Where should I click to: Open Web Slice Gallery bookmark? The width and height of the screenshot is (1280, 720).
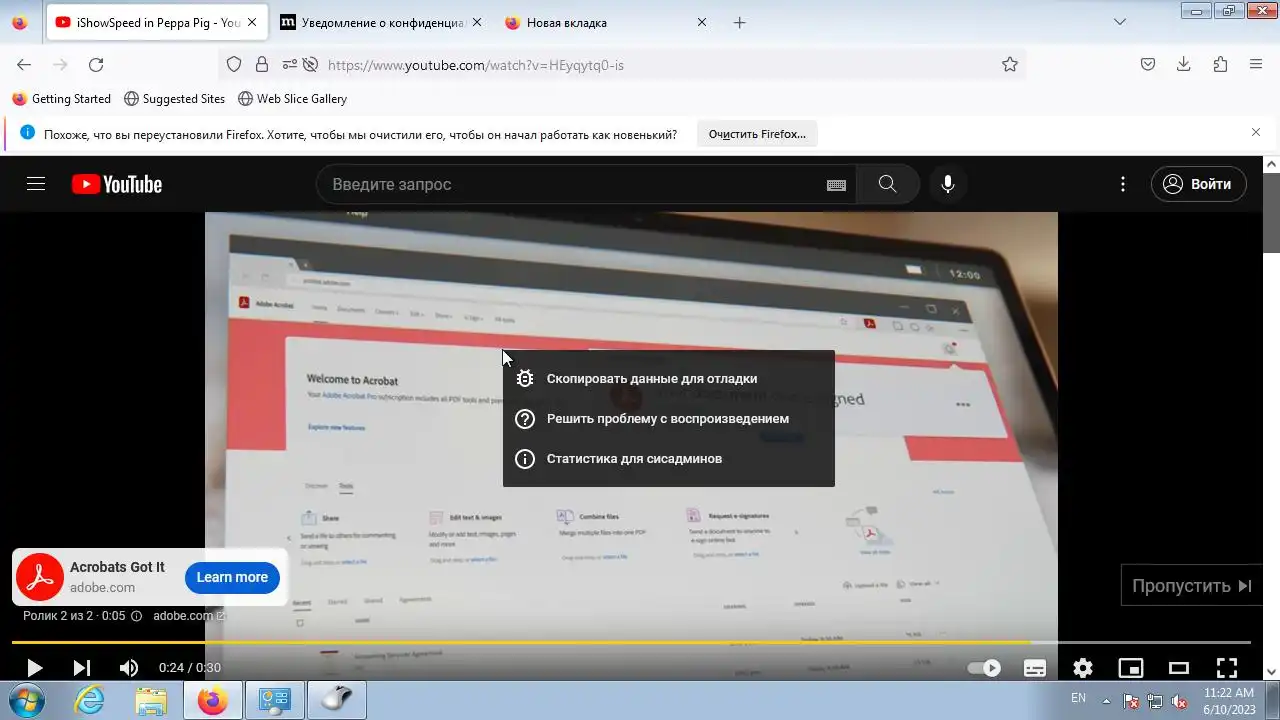pyautogui.click(x=292, y=99)
